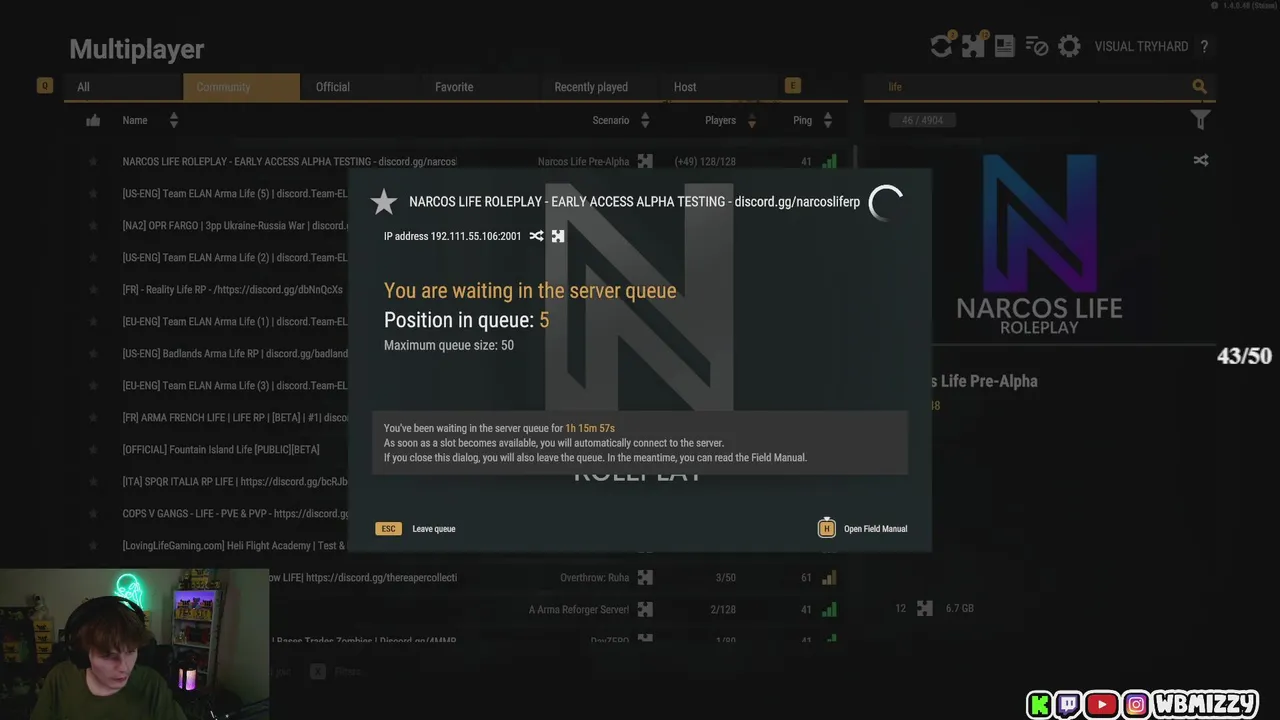Select the Community tab

click(x=241, y=87)
